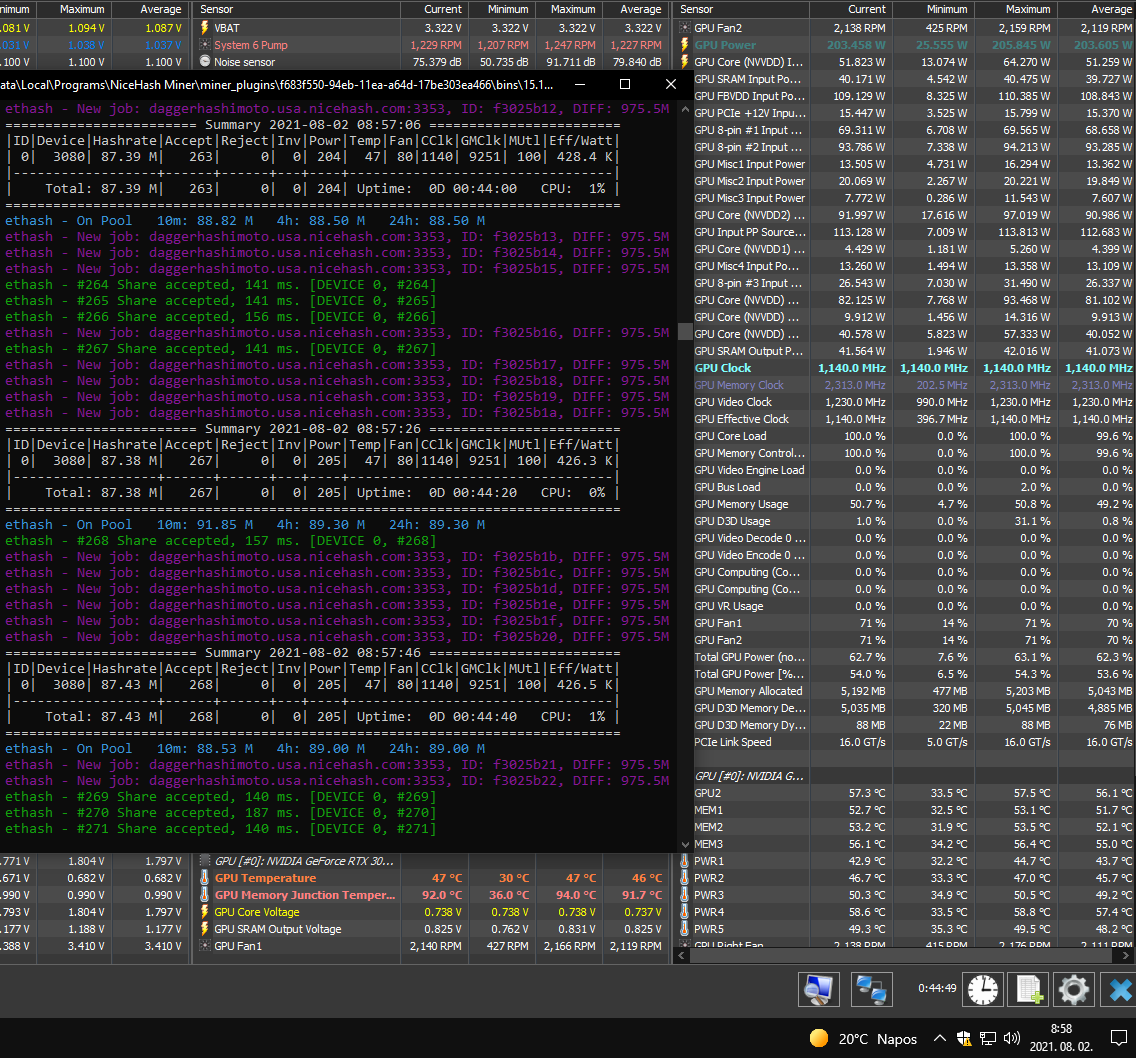Click lightning icon beside GPU SRAM Output Voltage
Image resolution: width=1136 pixels, height=1058 pixels.
[205, 929]
